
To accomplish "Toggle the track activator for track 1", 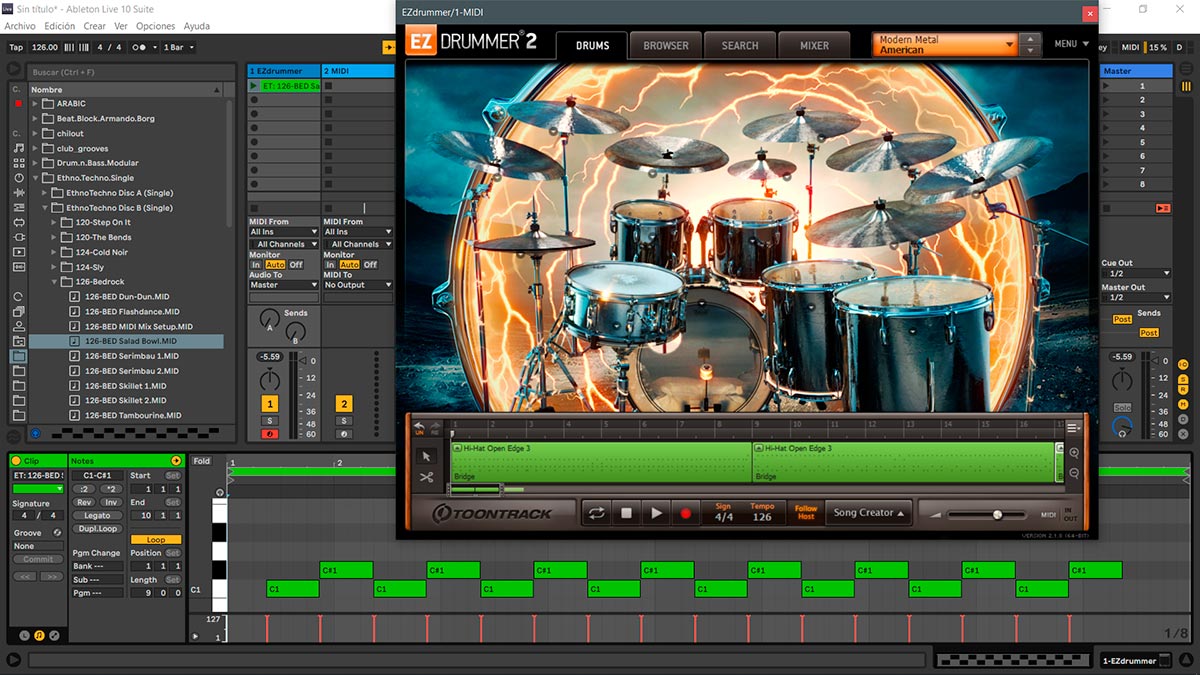I will click(x=270, y=404).
